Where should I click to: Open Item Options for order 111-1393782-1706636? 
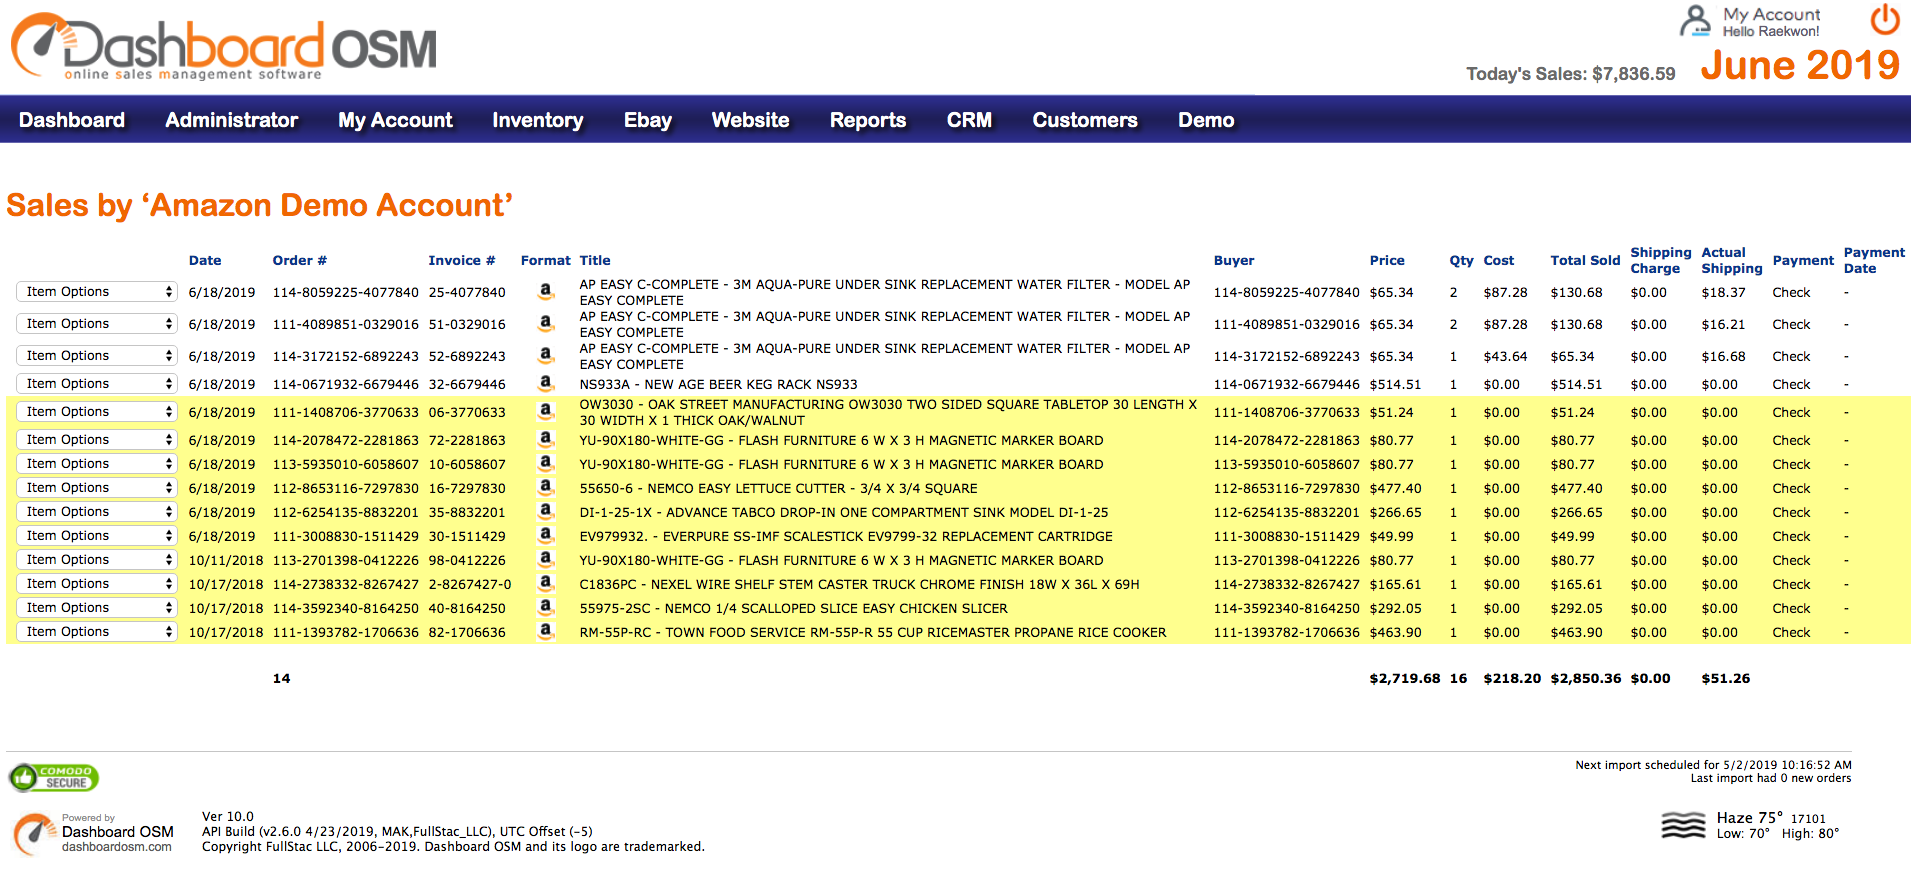tap(97, 632)
